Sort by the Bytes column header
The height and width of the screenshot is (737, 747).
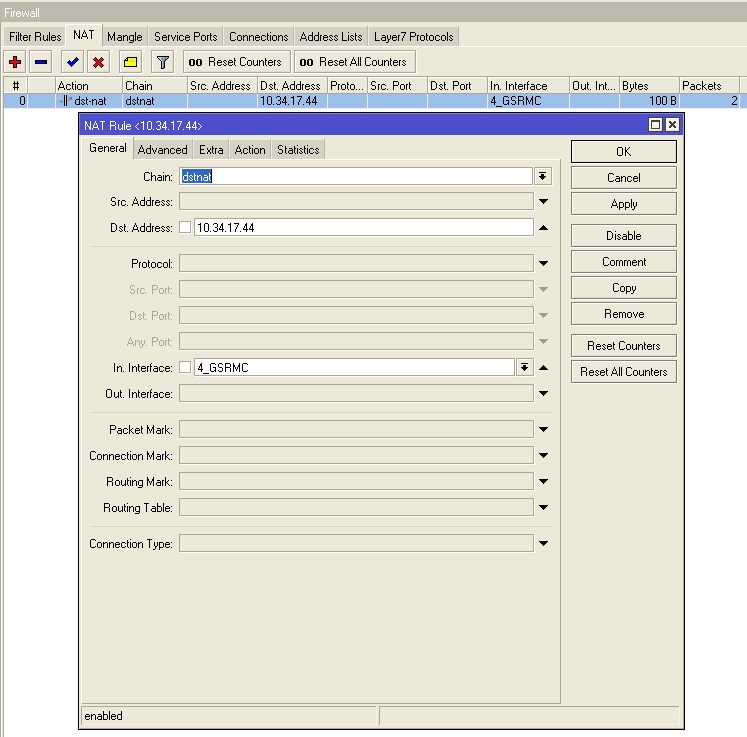pos(649,86)
